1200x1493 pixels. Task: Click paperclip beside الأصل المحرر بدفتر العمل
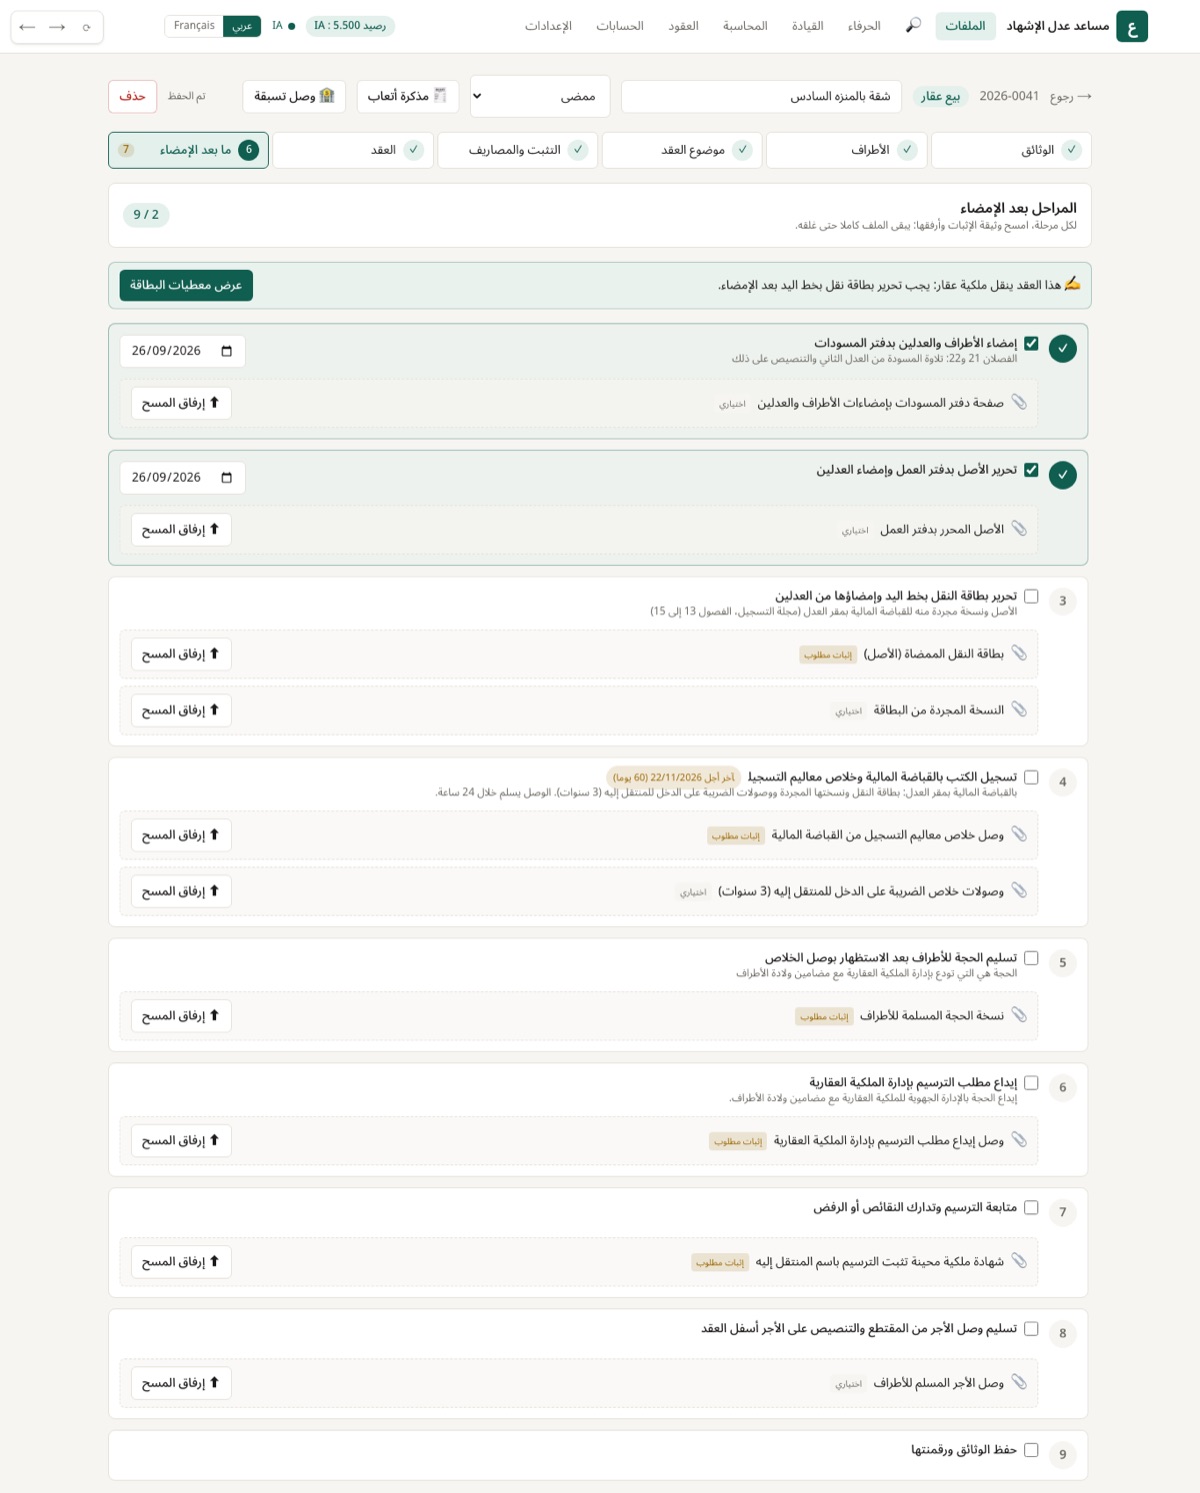pyautogui.click(x=1019, y=528)
